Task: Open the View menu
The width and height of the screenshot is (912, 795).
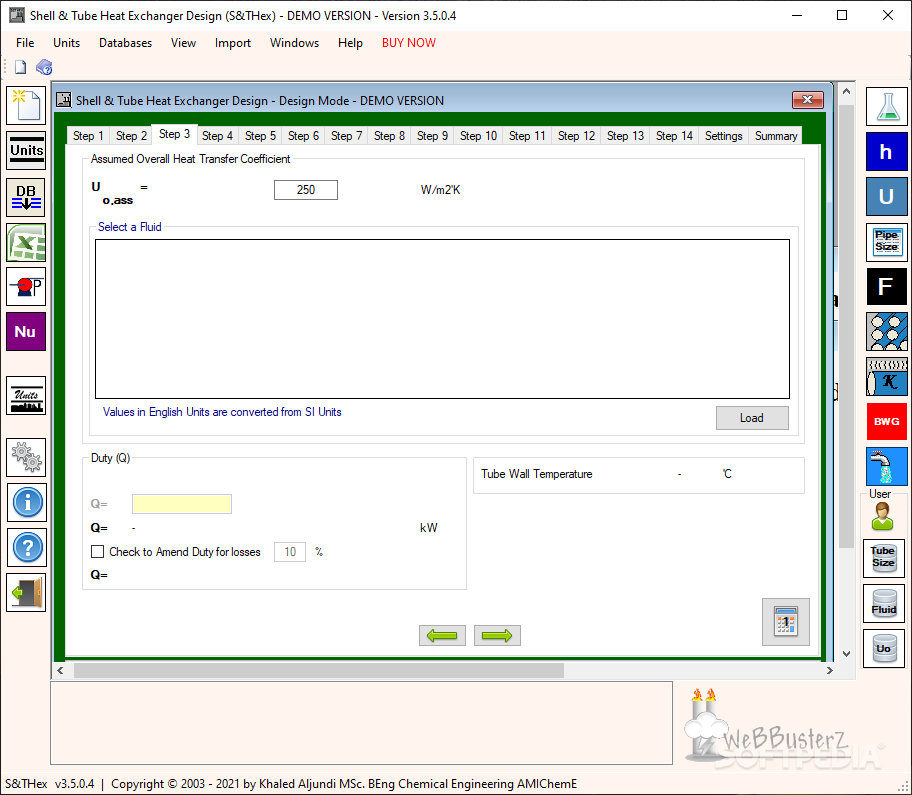Action: [183, 42]
